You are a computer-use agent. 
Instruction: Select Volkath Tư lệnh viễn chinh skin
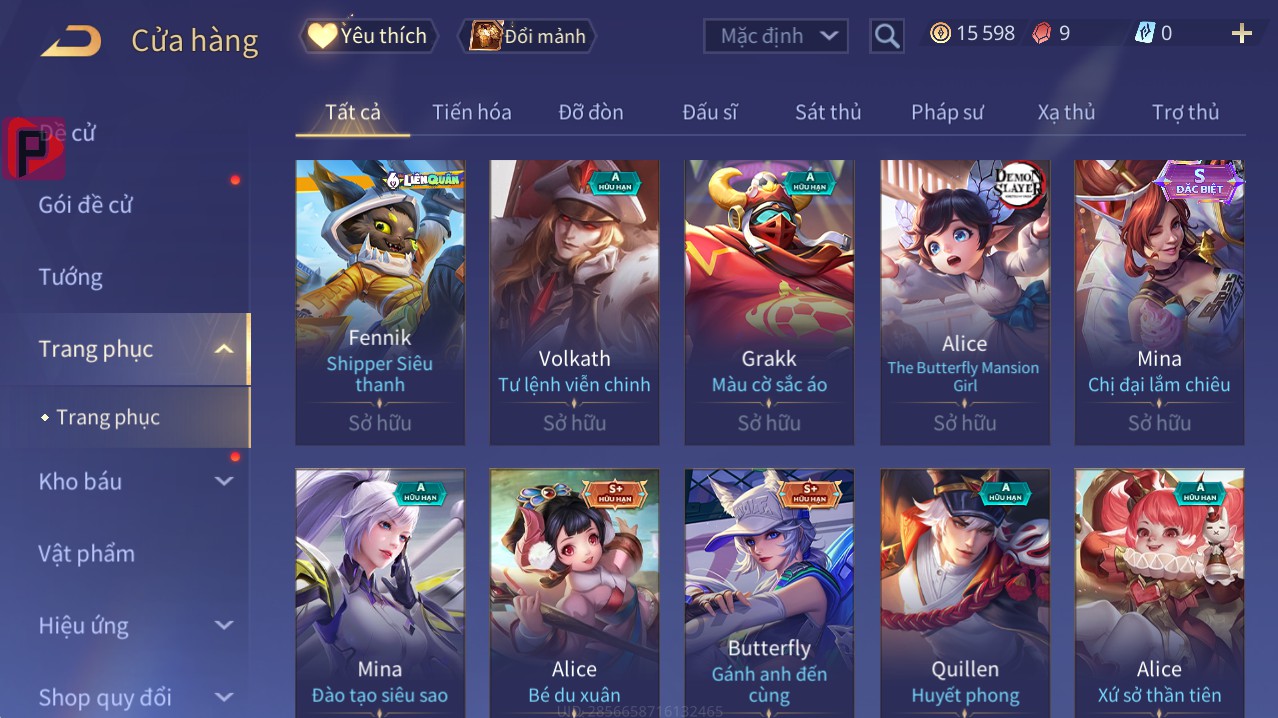tap(574, 302)
